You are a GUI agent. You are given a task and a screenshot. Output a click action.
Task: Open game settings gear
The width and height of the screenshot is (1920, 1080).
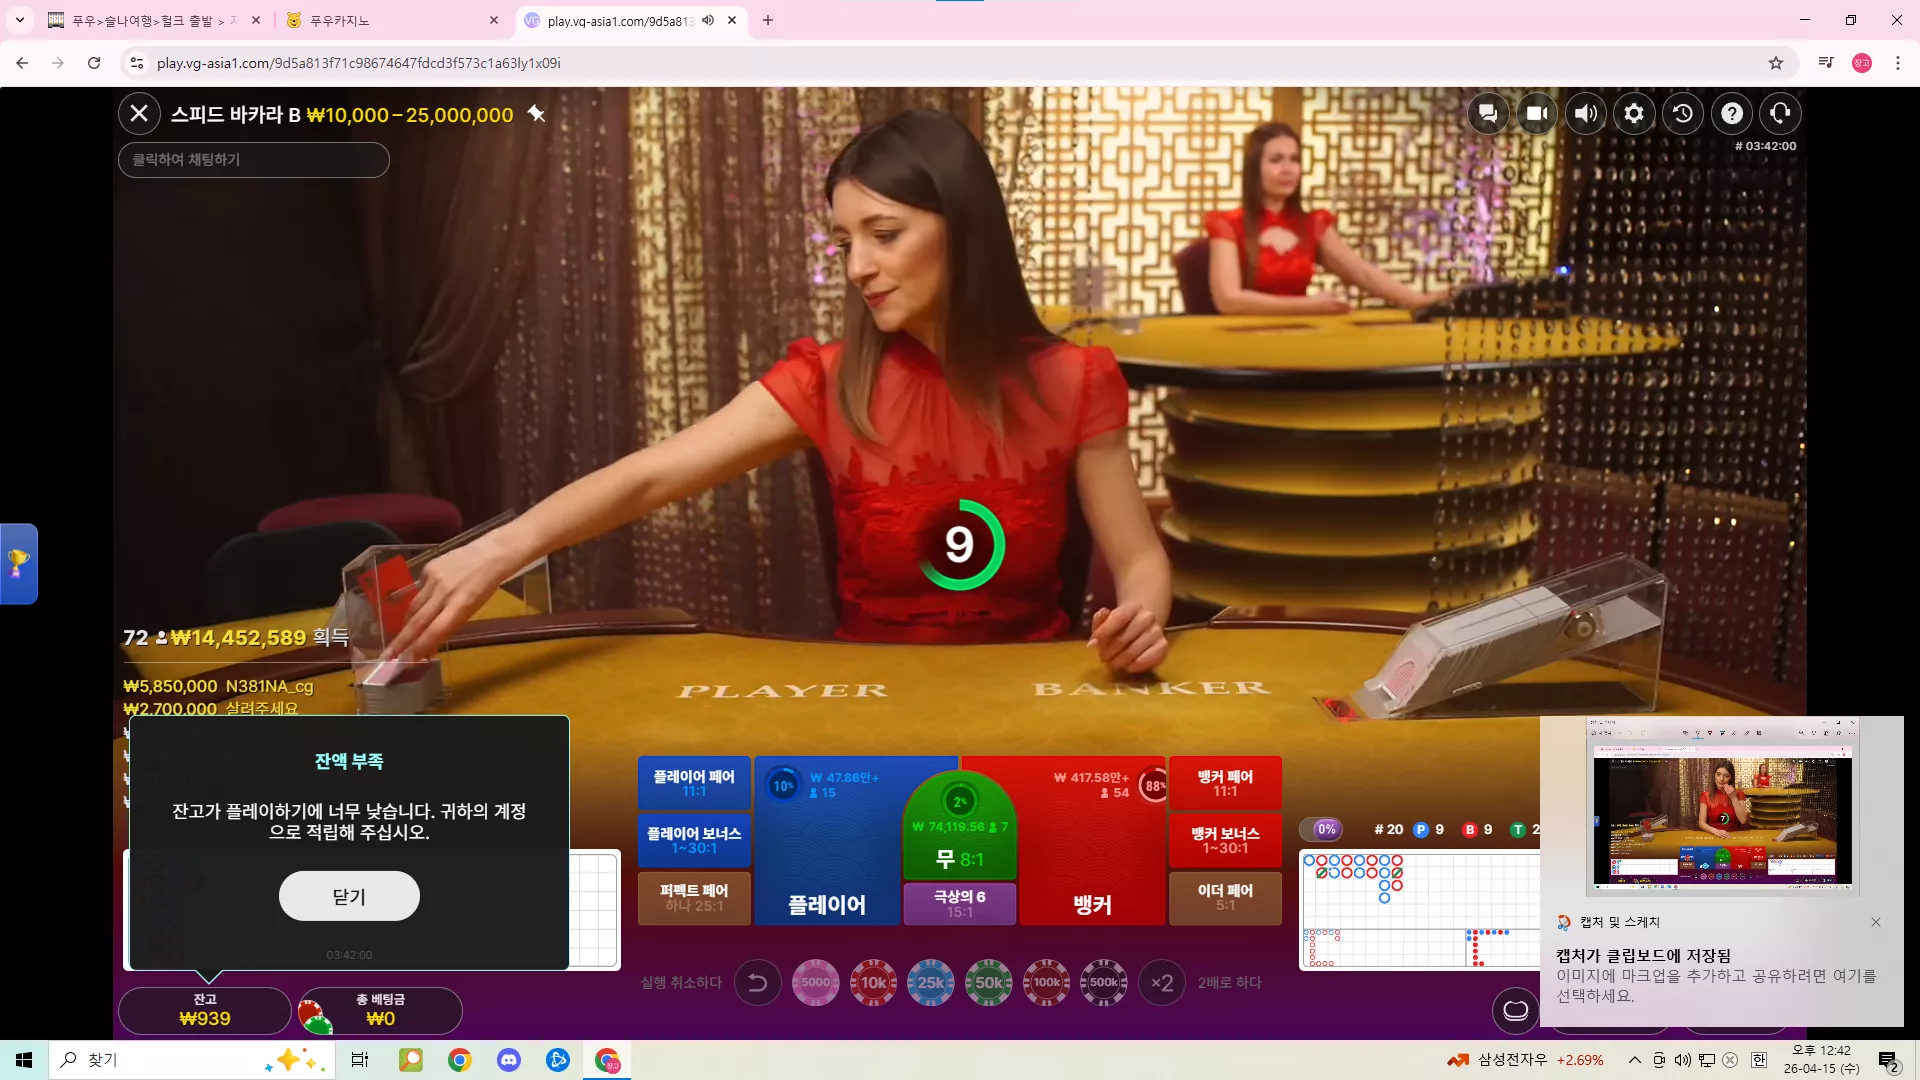click(x=1634, y=114)
